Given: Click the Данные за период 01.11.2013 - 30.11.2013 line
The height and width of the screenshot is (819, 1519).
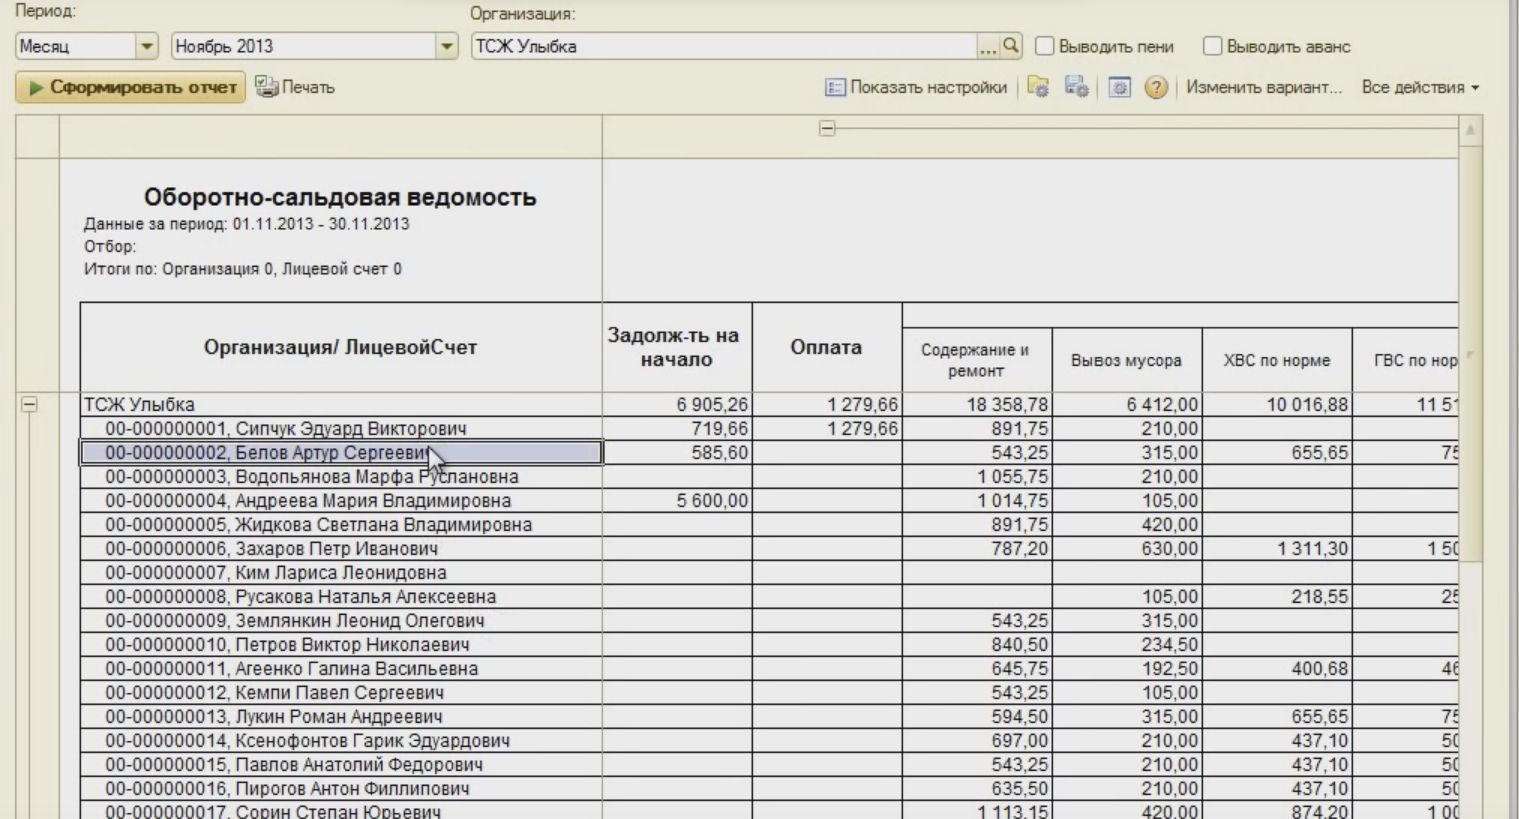Looking at the screenshot, I should tap(247, 223).
